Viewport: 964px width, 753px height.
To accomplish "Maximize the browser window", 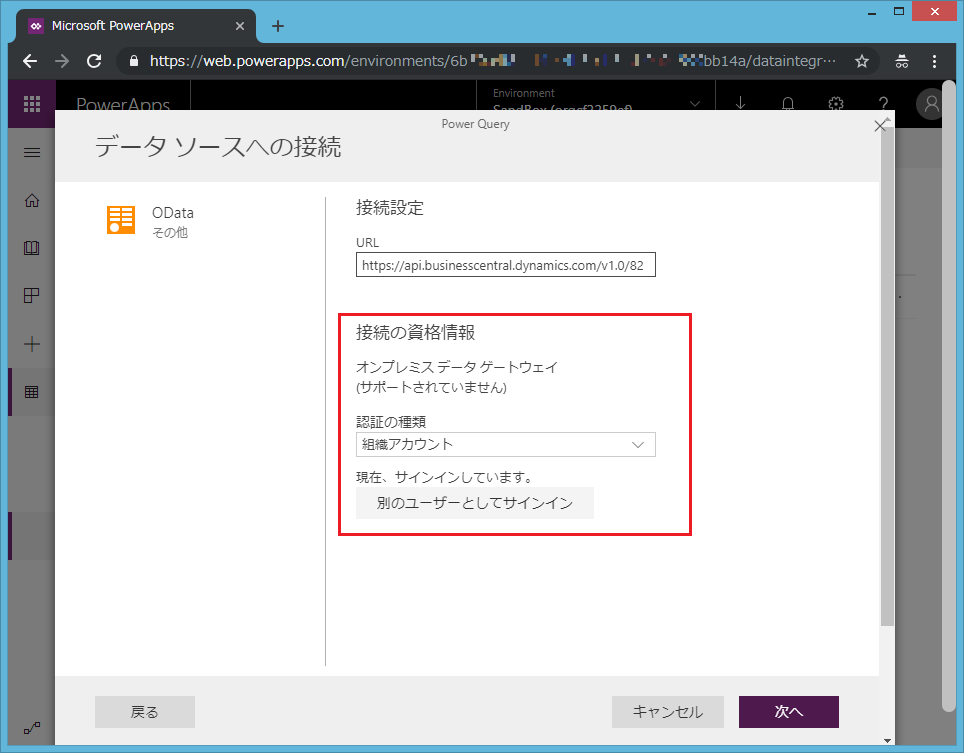I will pos(899,12).
